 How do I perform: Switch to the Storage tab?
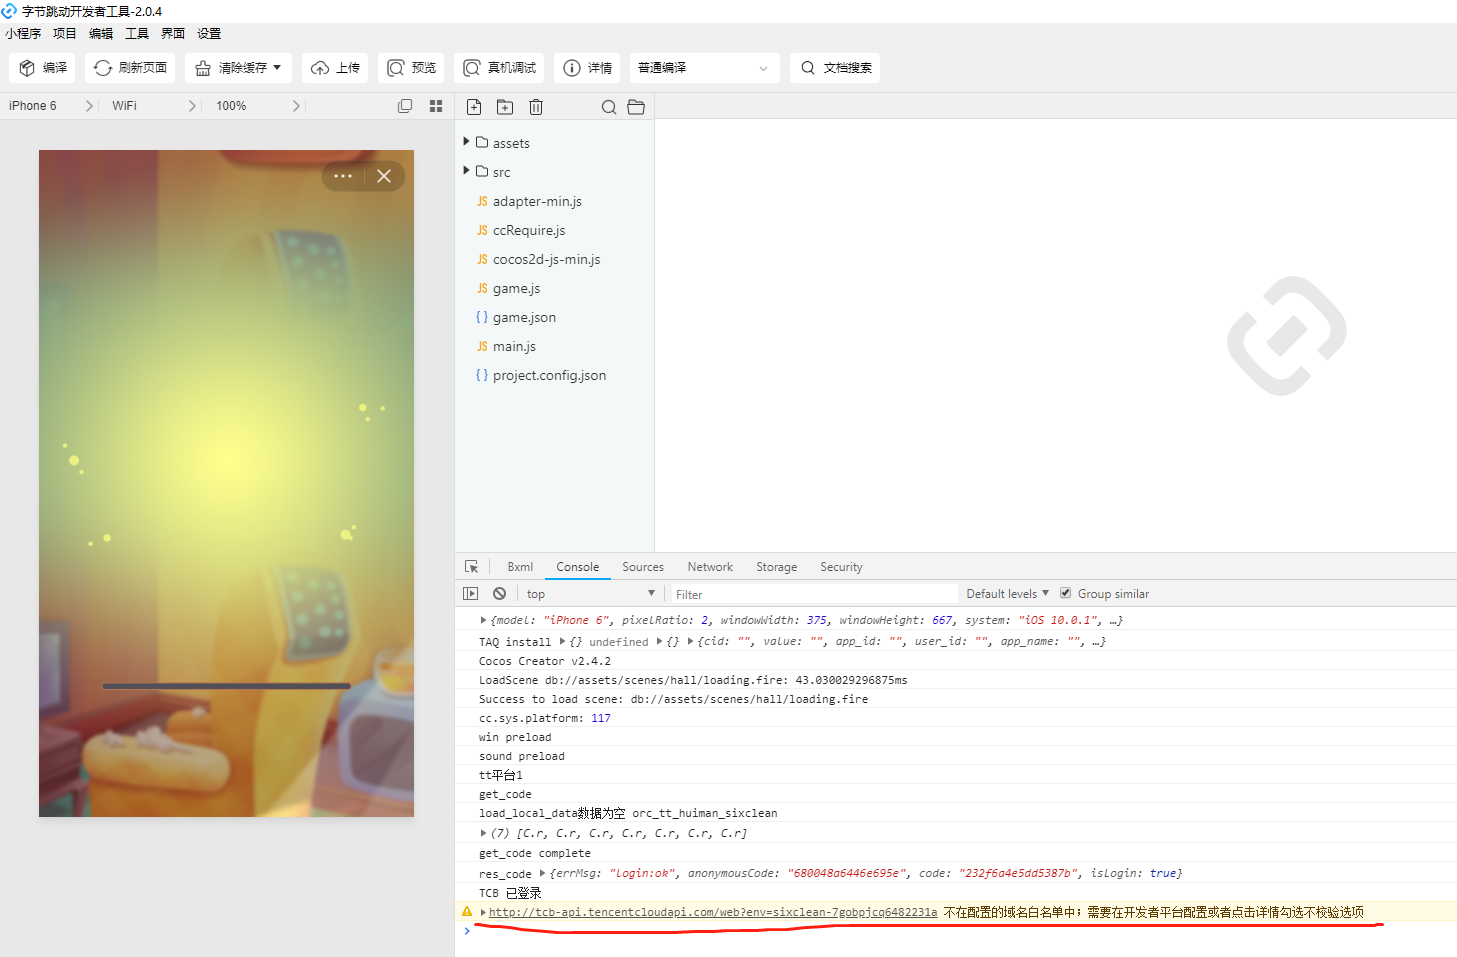[x=777, y=567]
